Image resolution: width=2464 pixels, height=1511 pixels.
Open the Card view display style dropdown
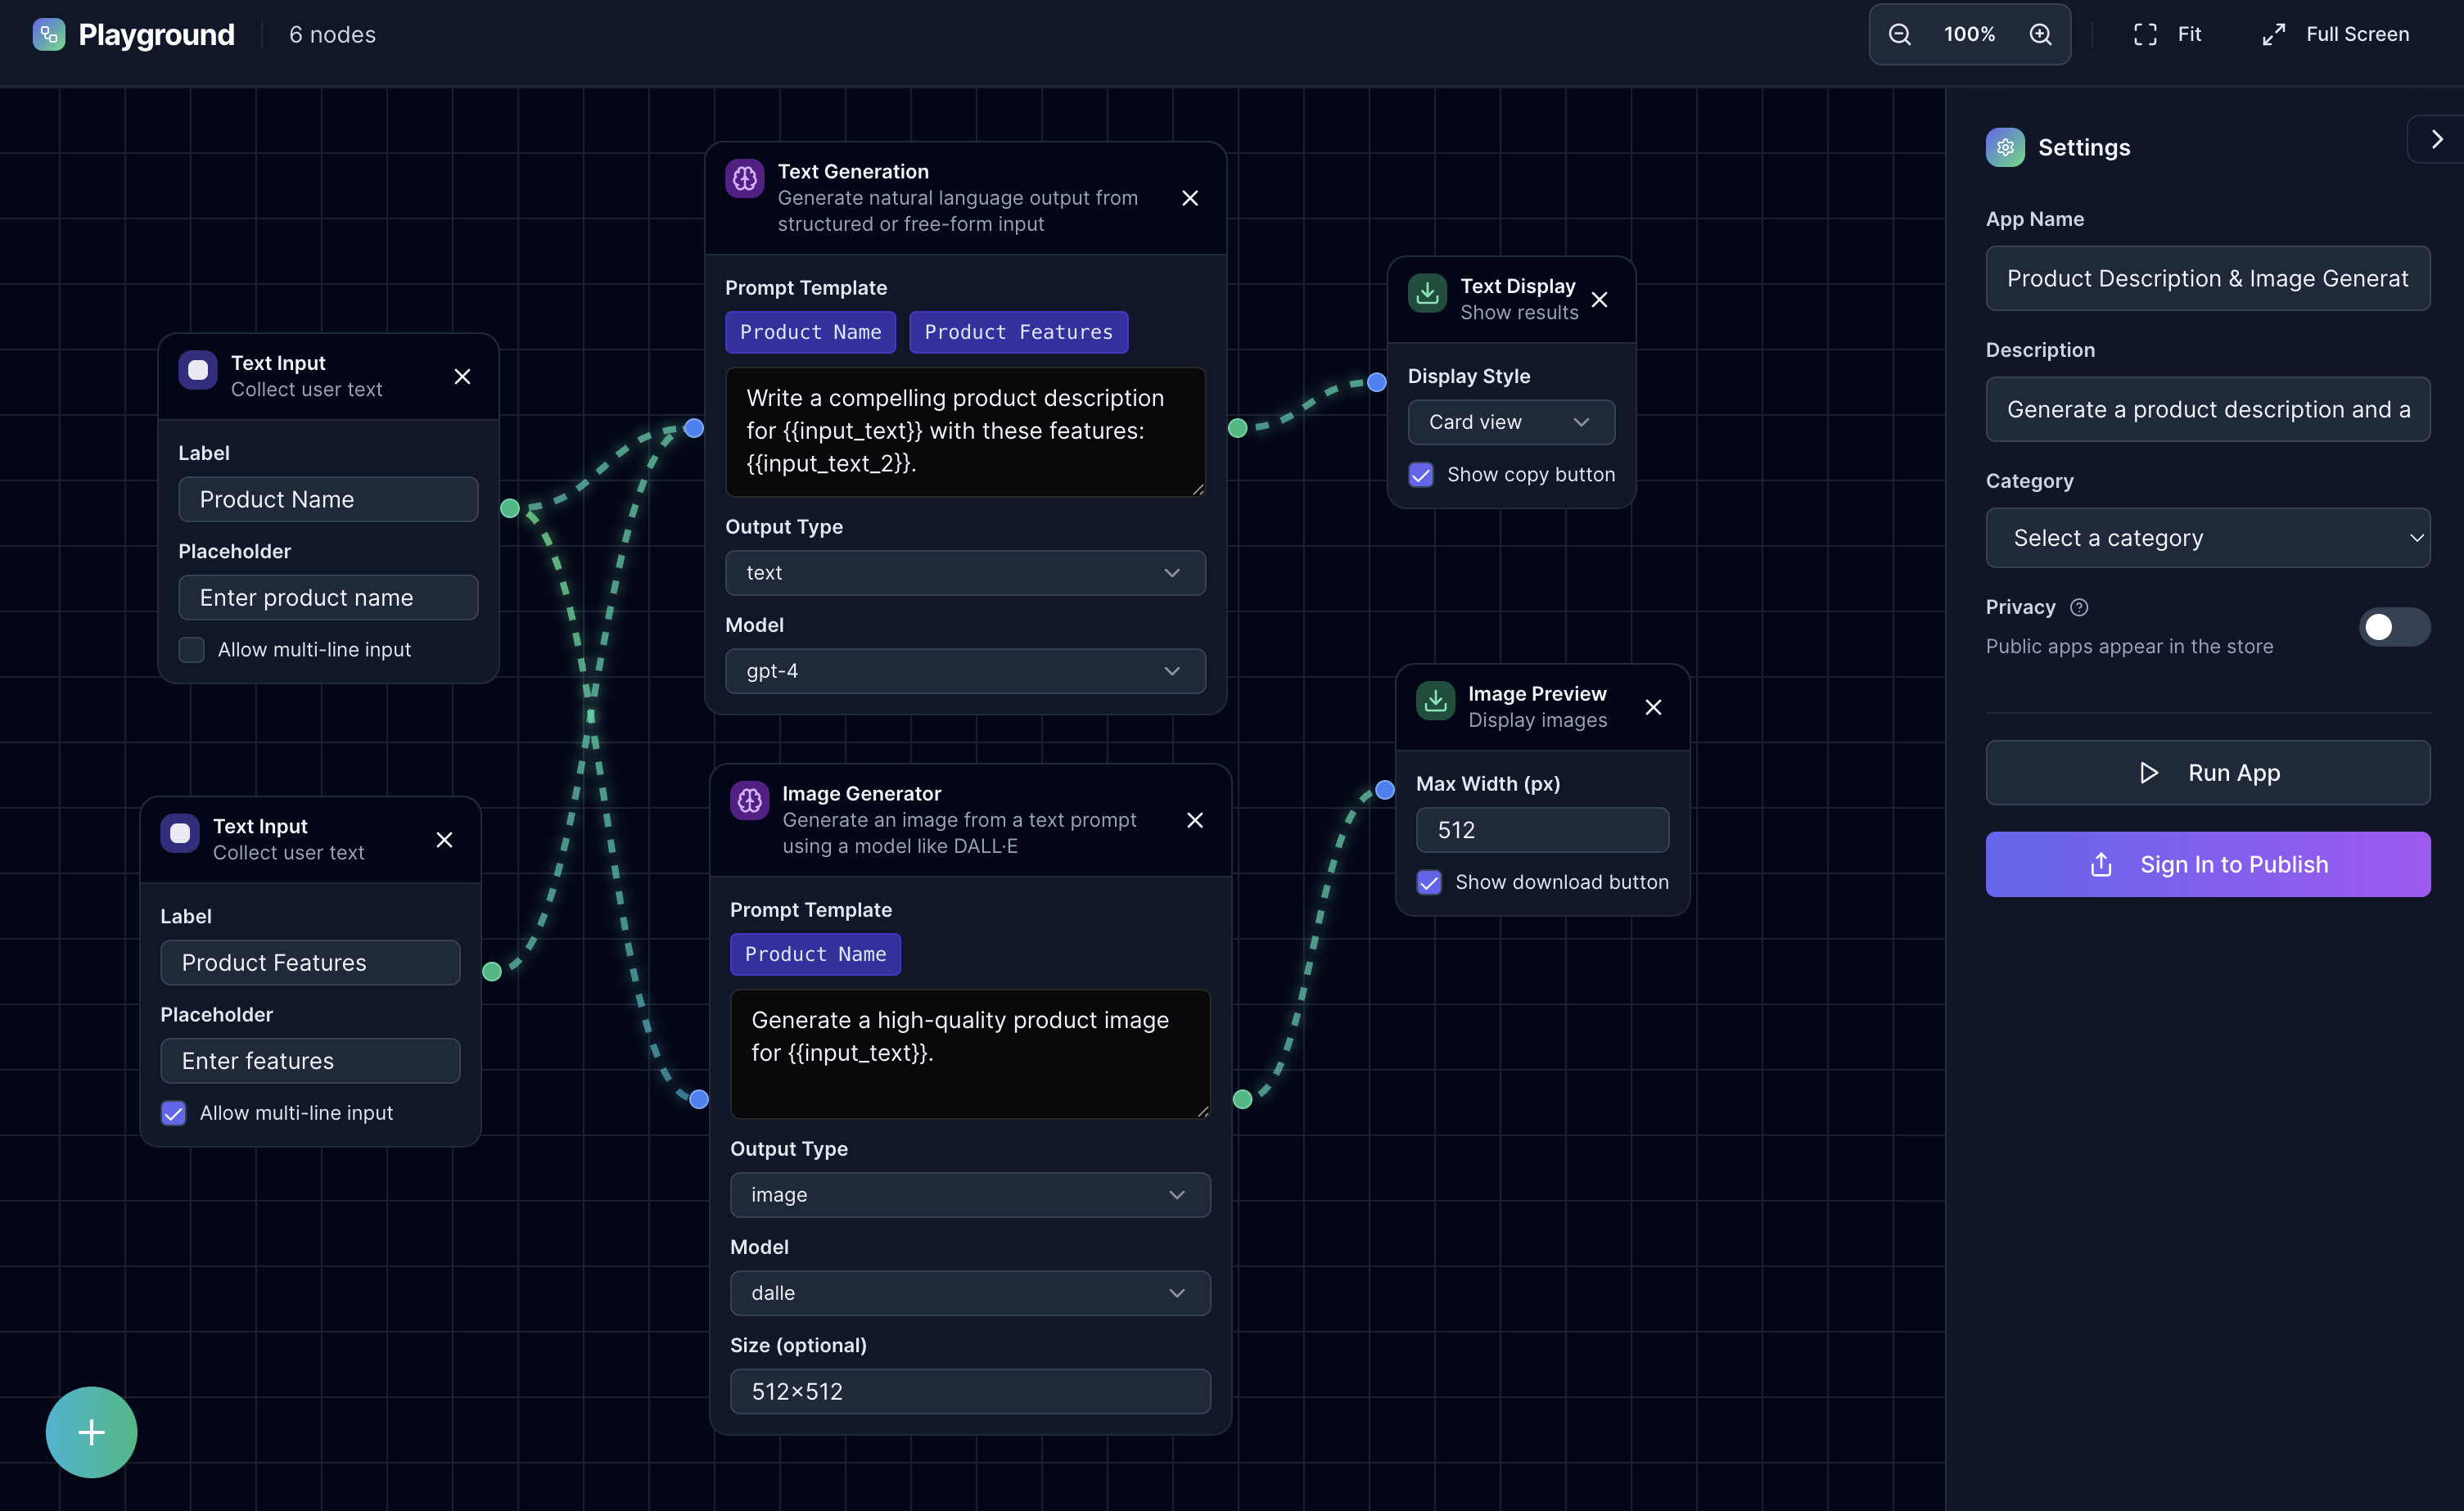1510,422
